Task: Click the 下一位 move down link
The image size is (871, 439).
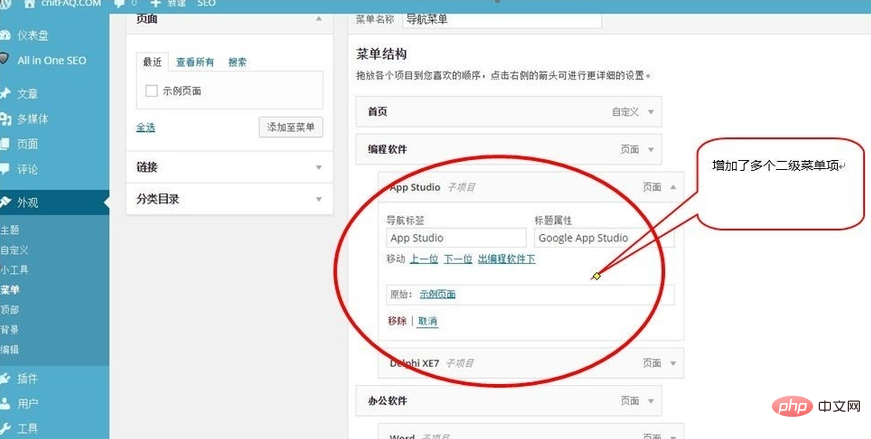Action: click(x=458, y=259)
